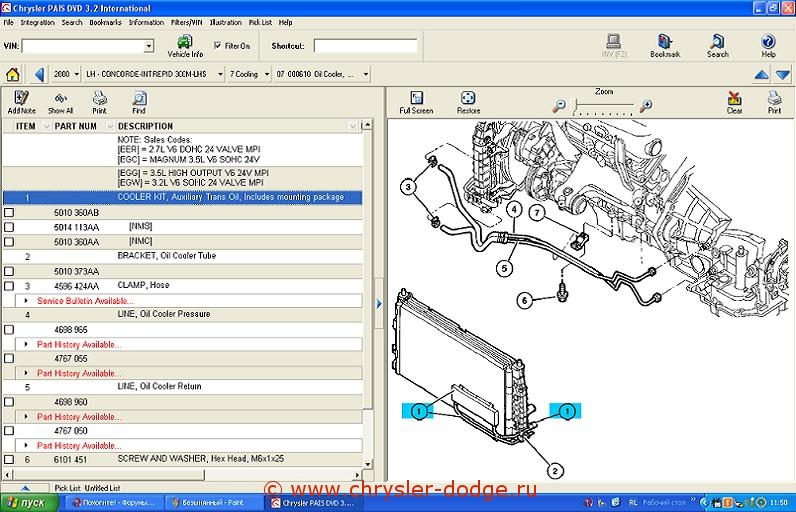The width and height of the screenshot is (796, 512).
Task: Open the Illustration menu
Action: point(225,22)
